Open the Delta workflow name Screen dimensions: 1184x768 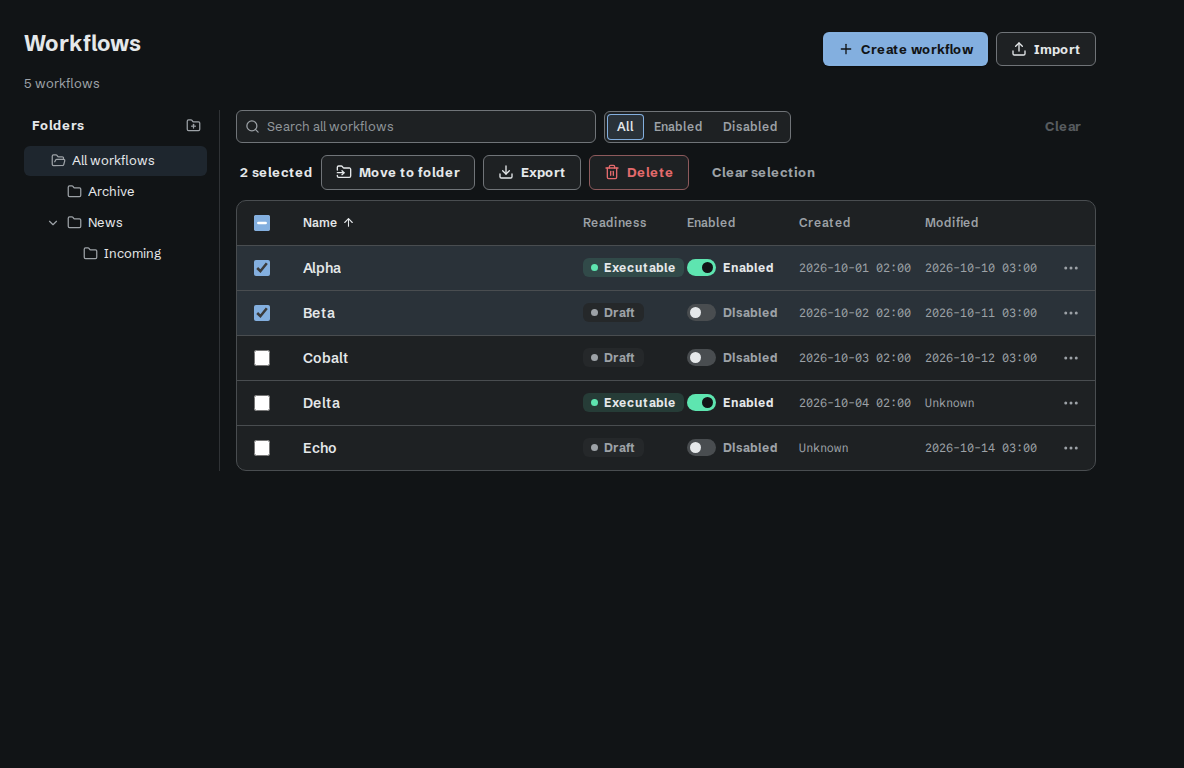tap(321, 403)
